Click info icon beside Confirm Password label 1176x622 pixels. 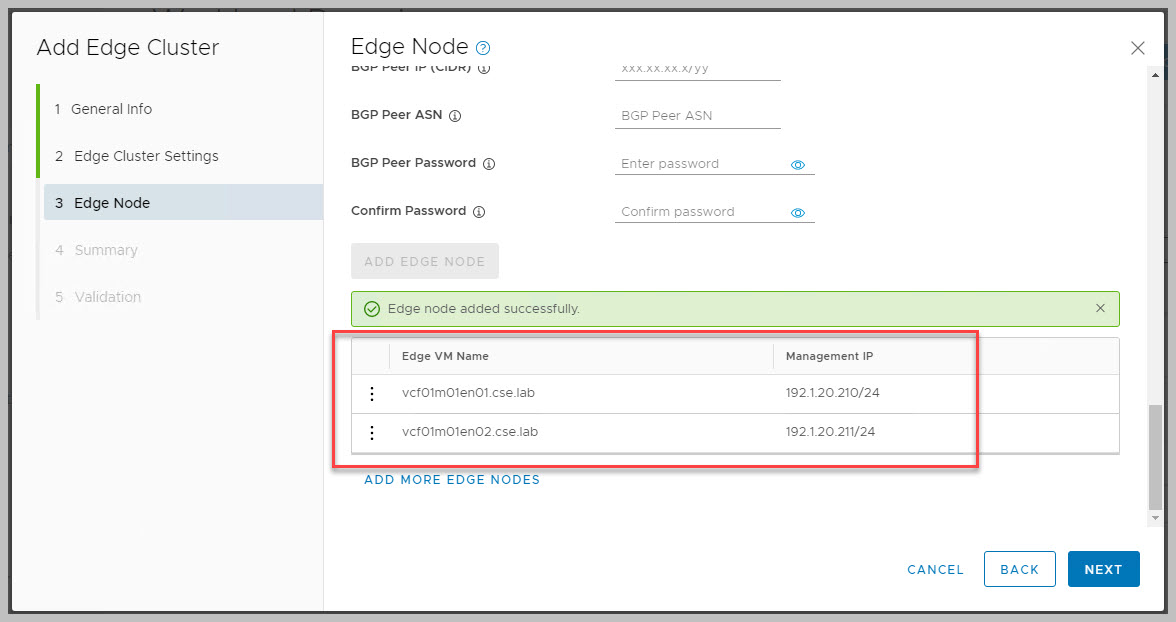click(x=479, y=212)
